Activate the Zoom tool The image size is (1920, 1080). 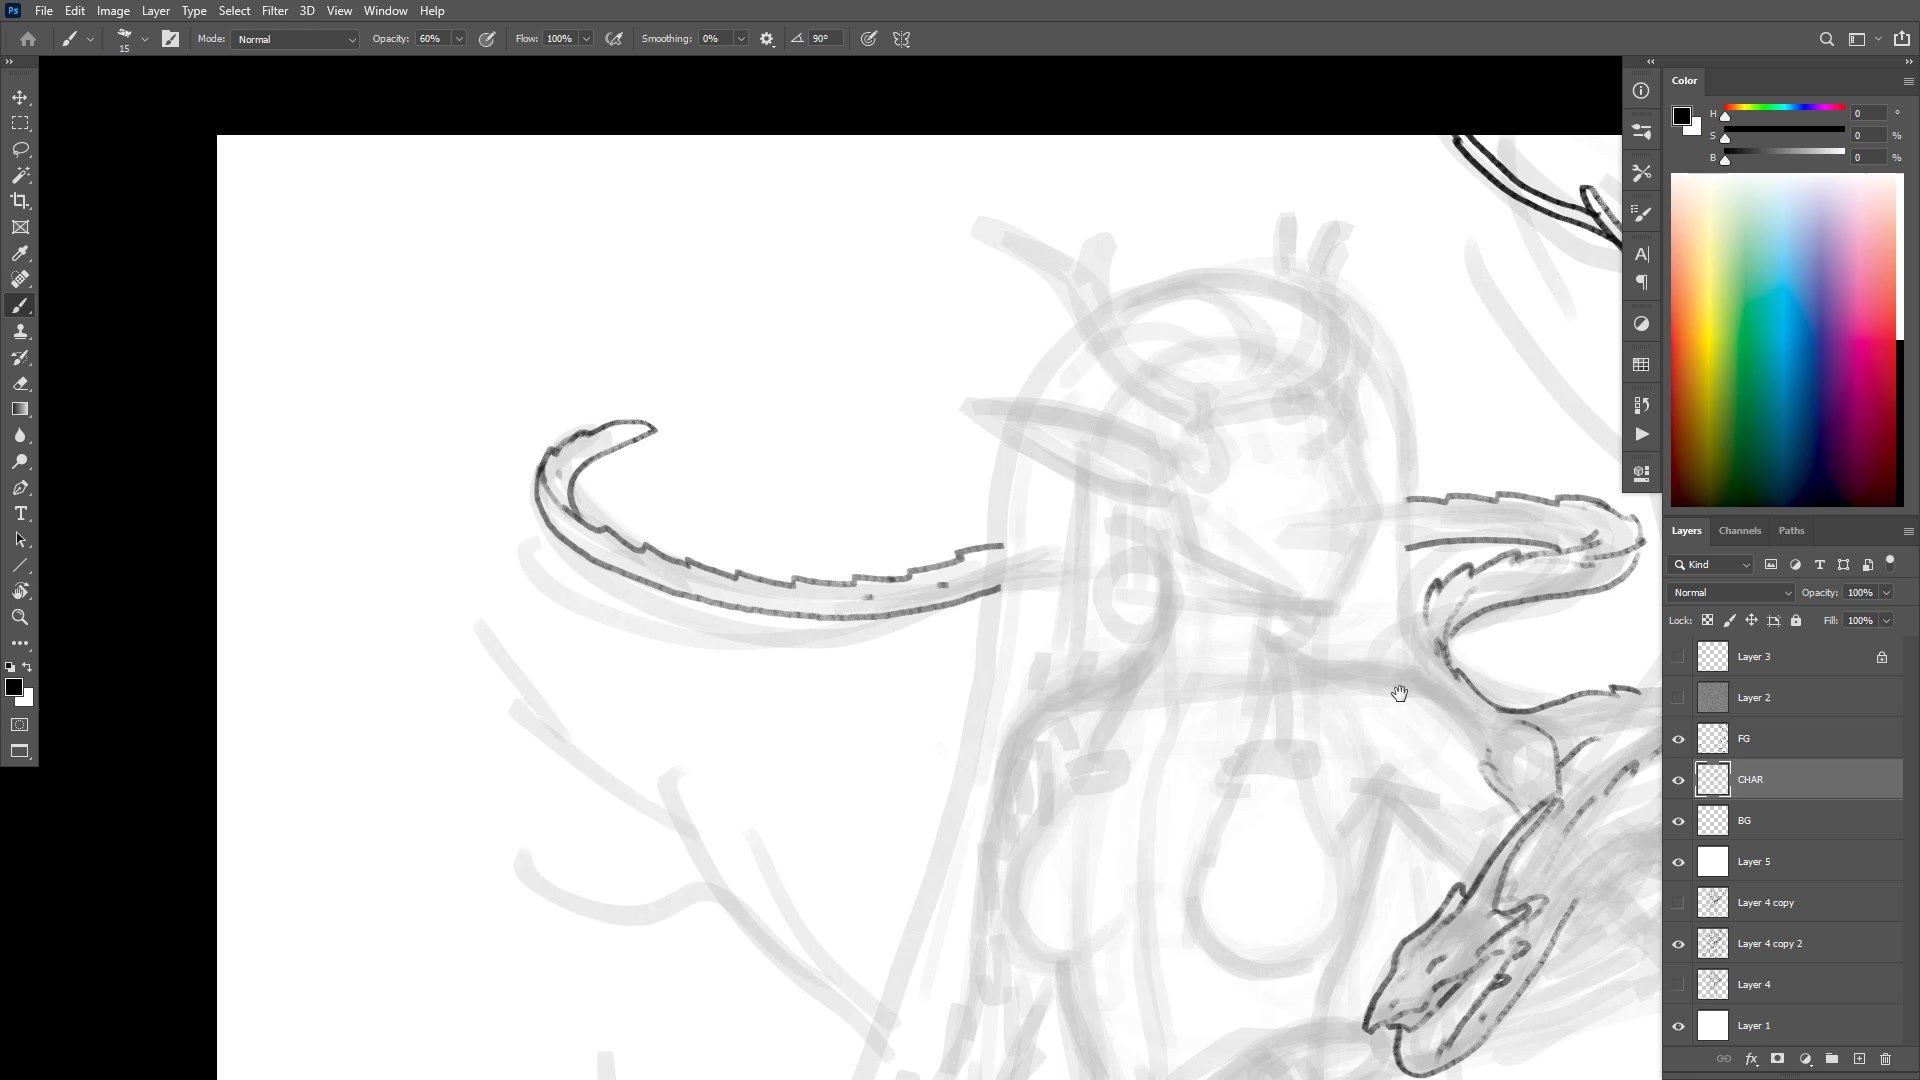pyautogui.click(x=20, y=618)
